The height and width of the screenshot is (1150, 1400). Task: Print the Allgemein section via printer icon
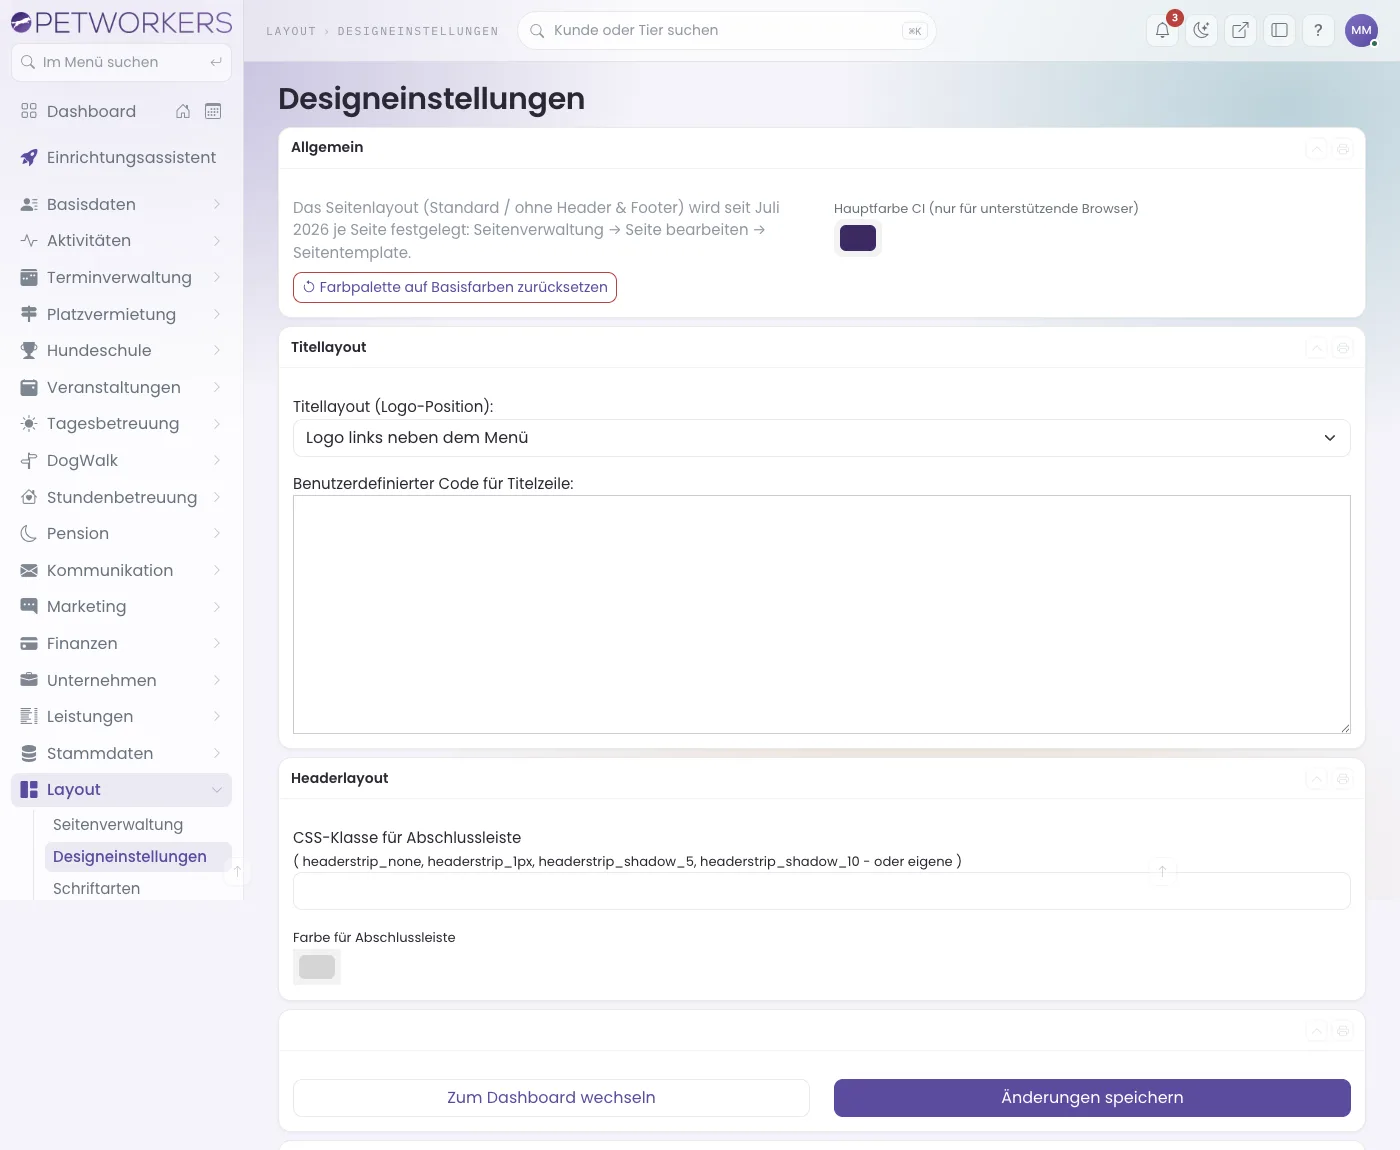point(1343,149)
